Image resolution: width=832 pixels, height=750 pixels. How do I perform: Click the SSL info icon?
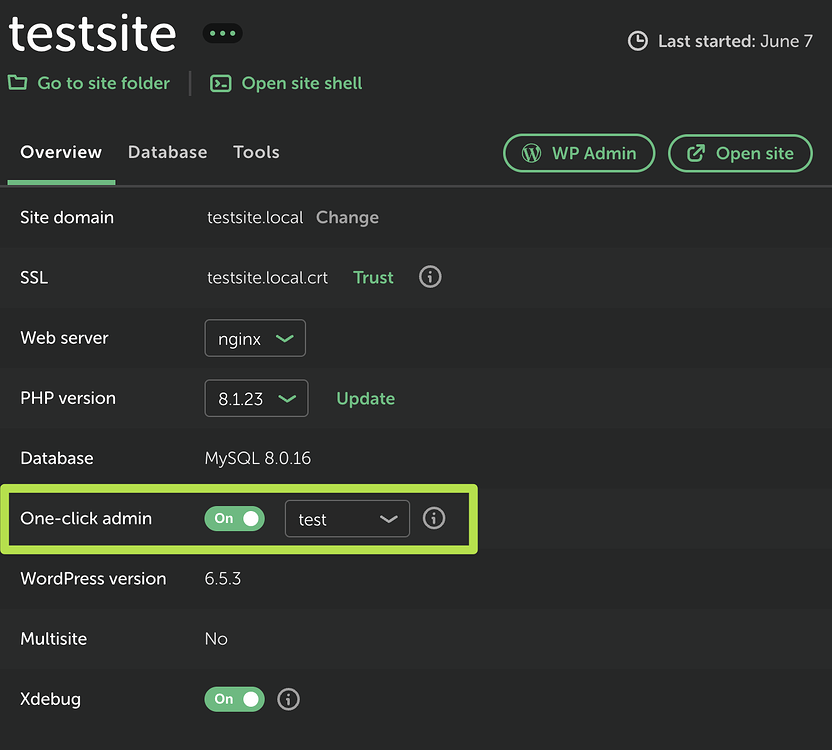430,277
